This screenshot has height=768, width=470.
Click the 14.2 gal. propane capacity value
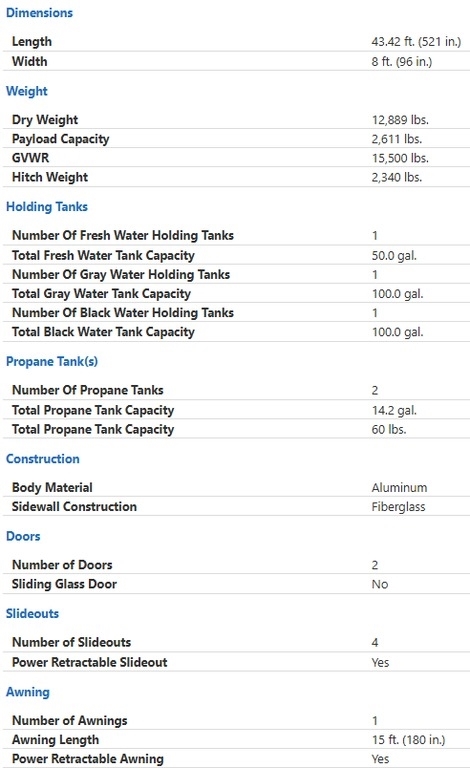(x=394, y=410)
